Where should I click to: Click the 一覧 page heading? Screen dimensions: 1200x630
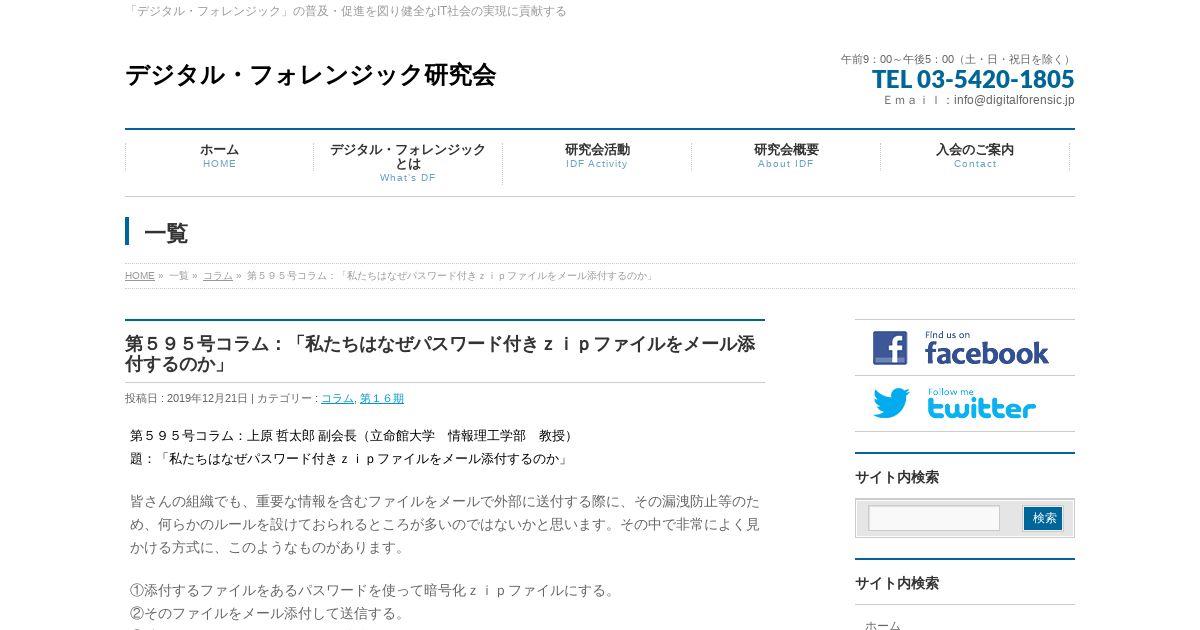coord(166,233)
